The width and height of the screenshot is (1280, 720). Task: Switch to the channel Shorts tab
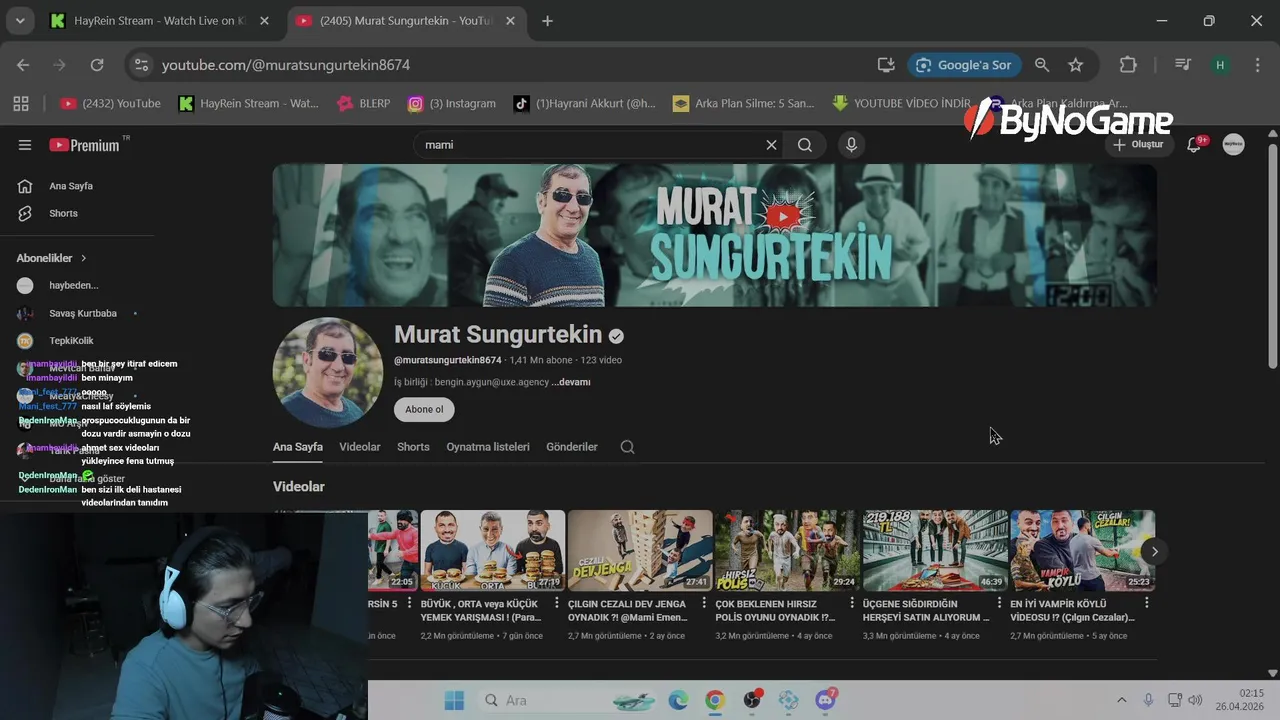tap(413, 447)
